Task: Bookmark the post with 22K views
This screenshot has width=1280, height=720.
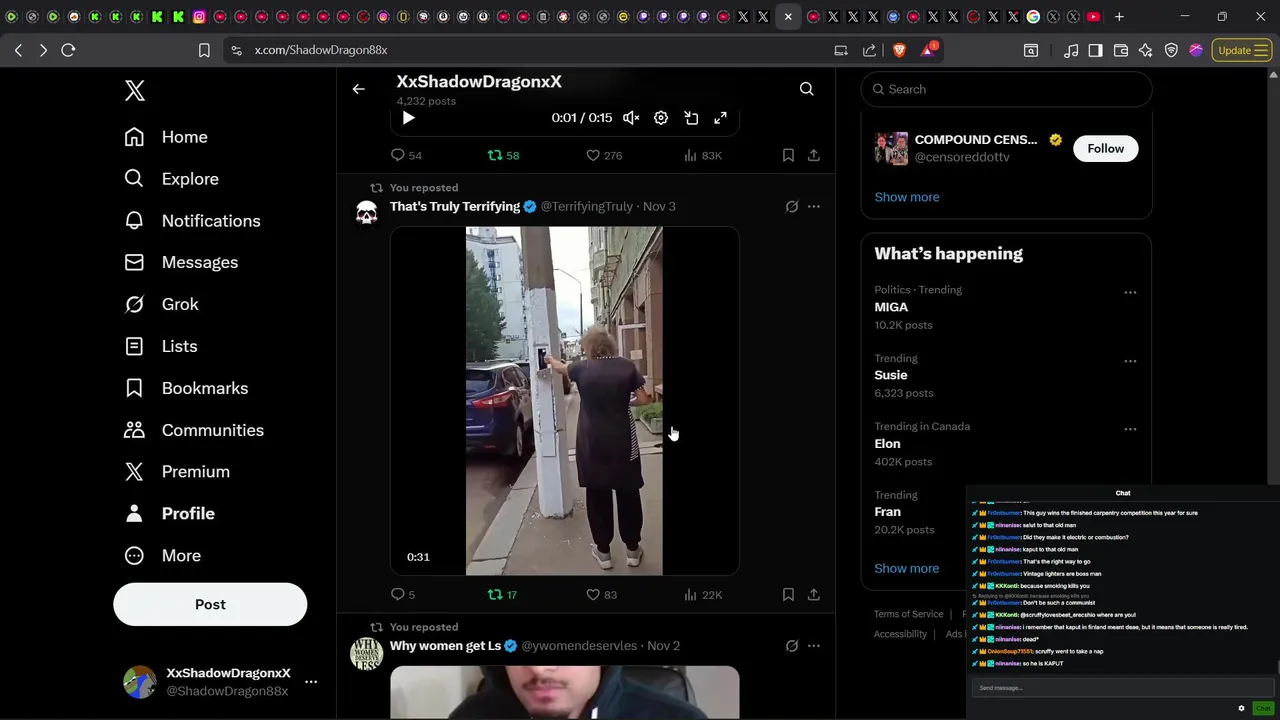Action: 788,594
